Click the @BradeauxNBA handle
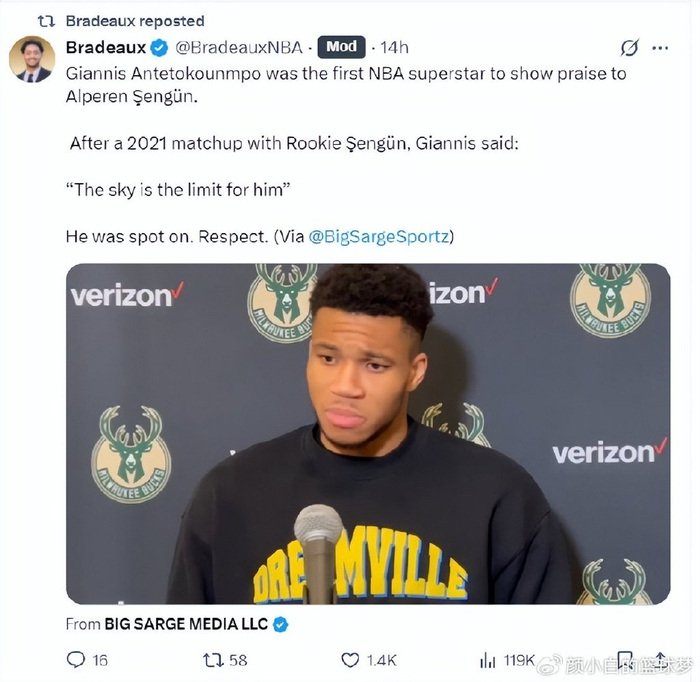Viewport: 700px width, 682px height. [x=240, y=47]
